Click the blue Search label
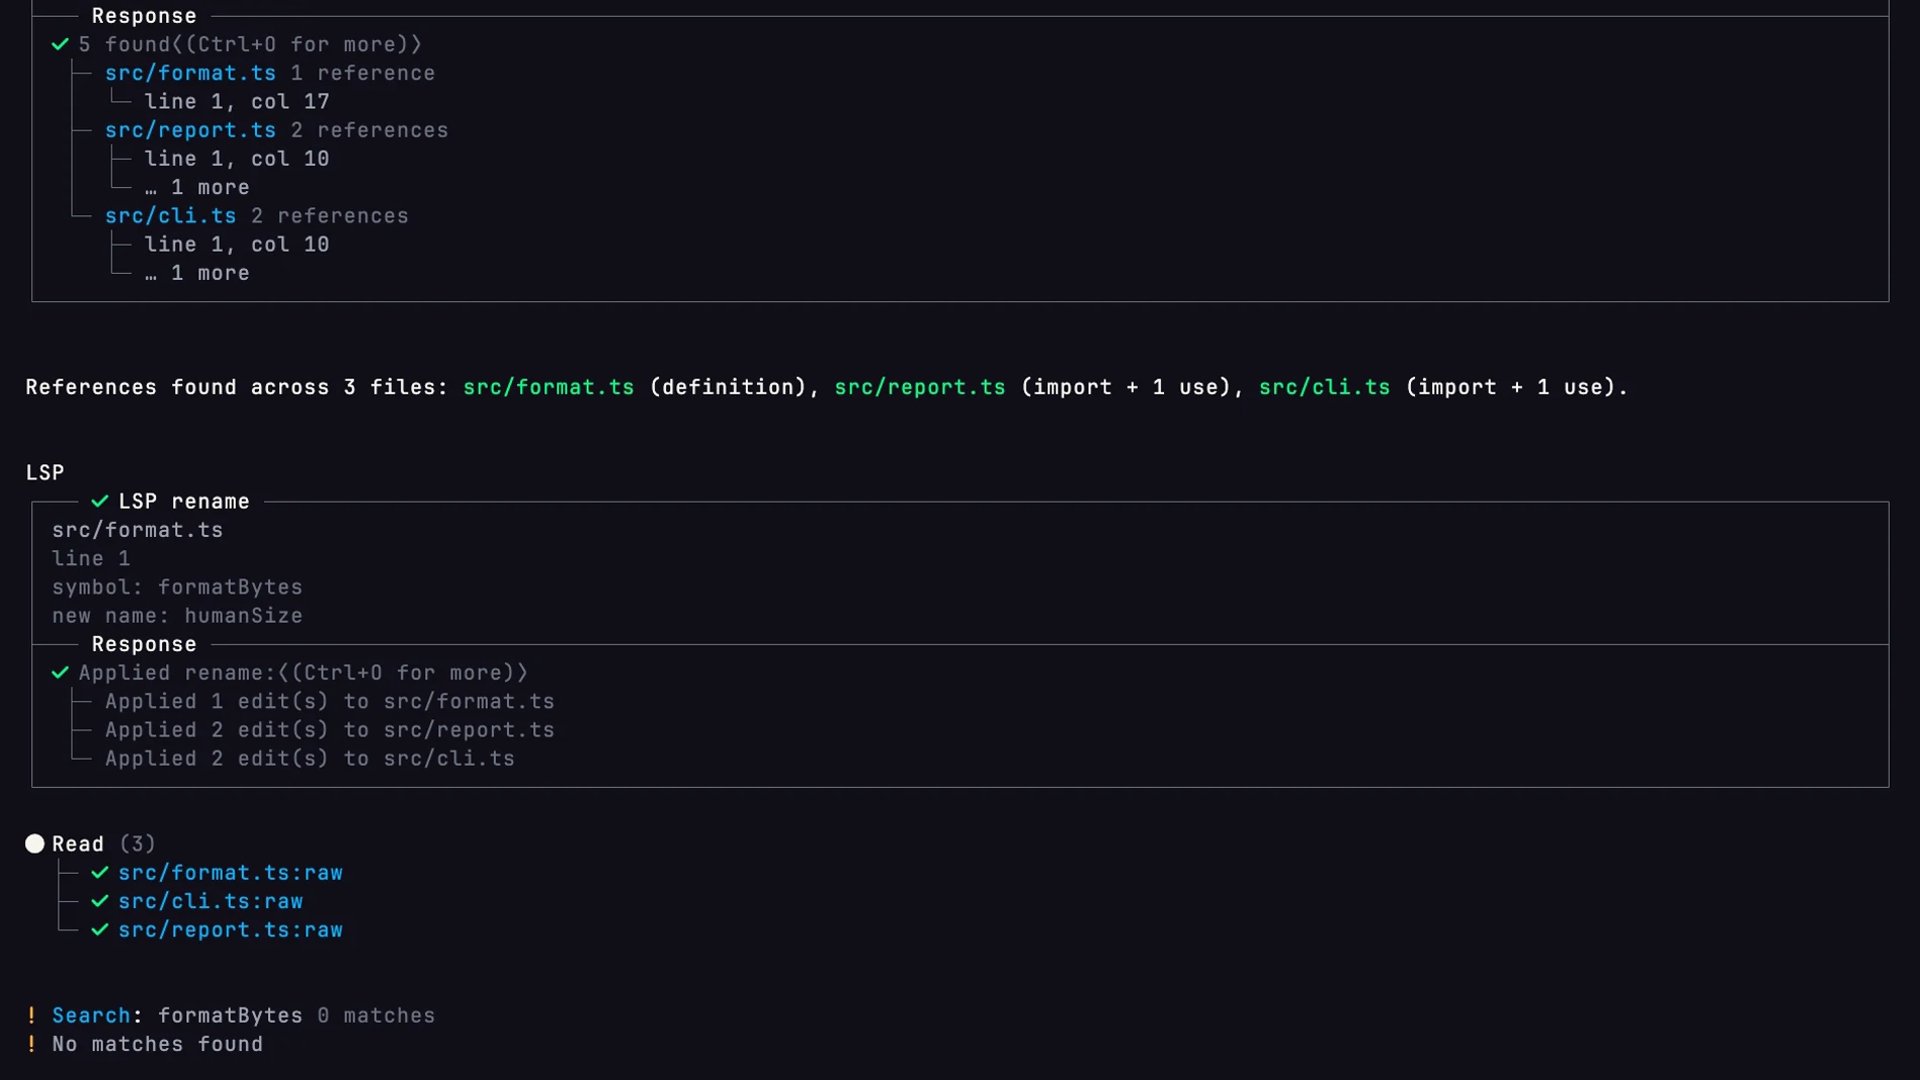This screenshot has height=1080, width=1920. (x=91, y=1016)
